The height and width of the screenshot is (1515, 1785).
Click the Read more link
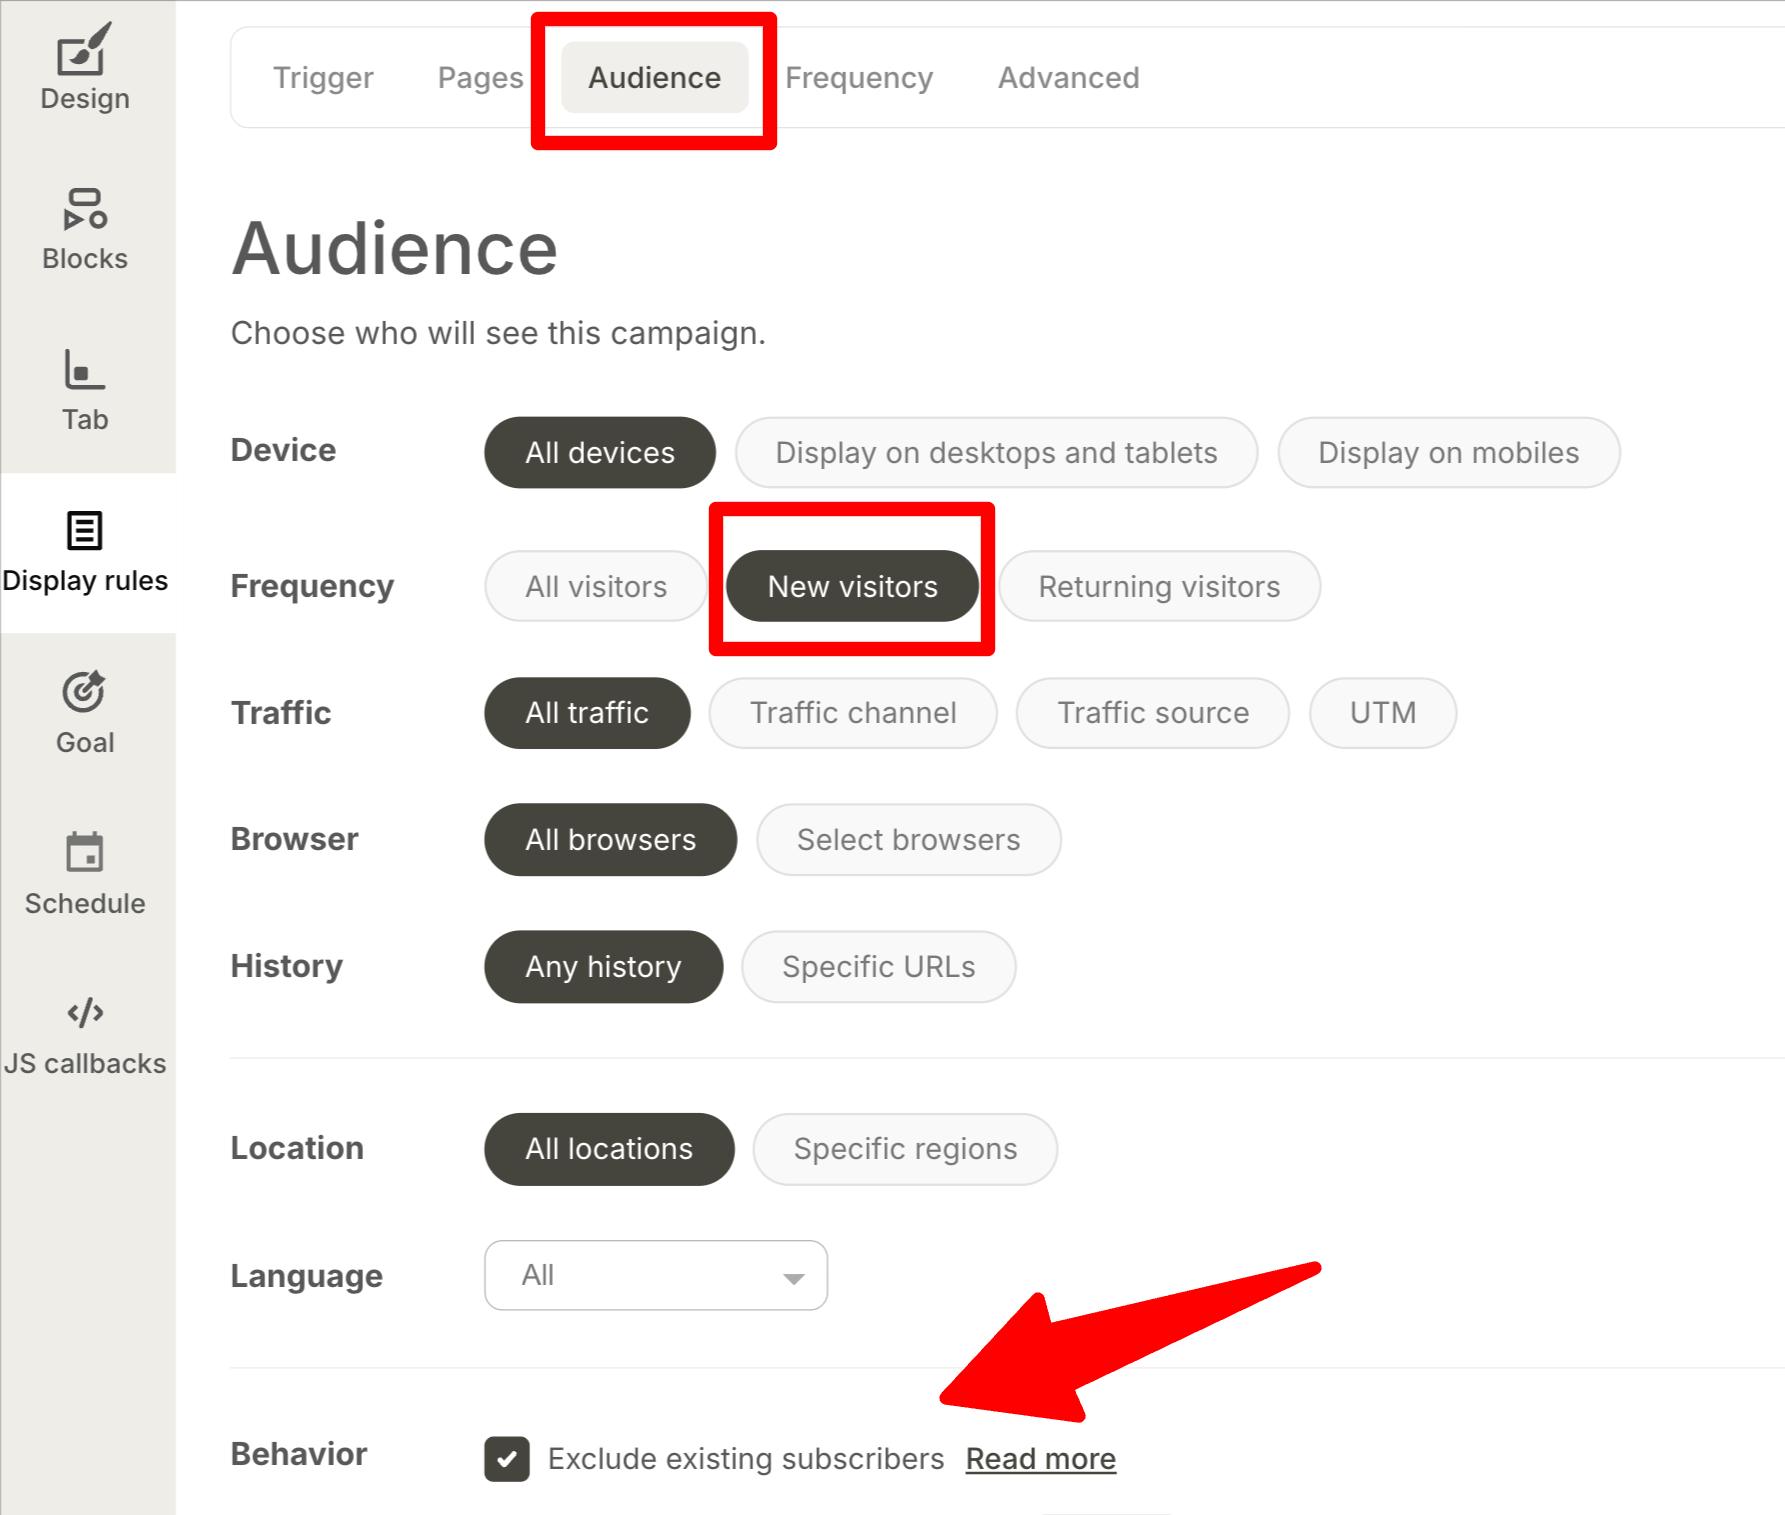point(1040,1459)
